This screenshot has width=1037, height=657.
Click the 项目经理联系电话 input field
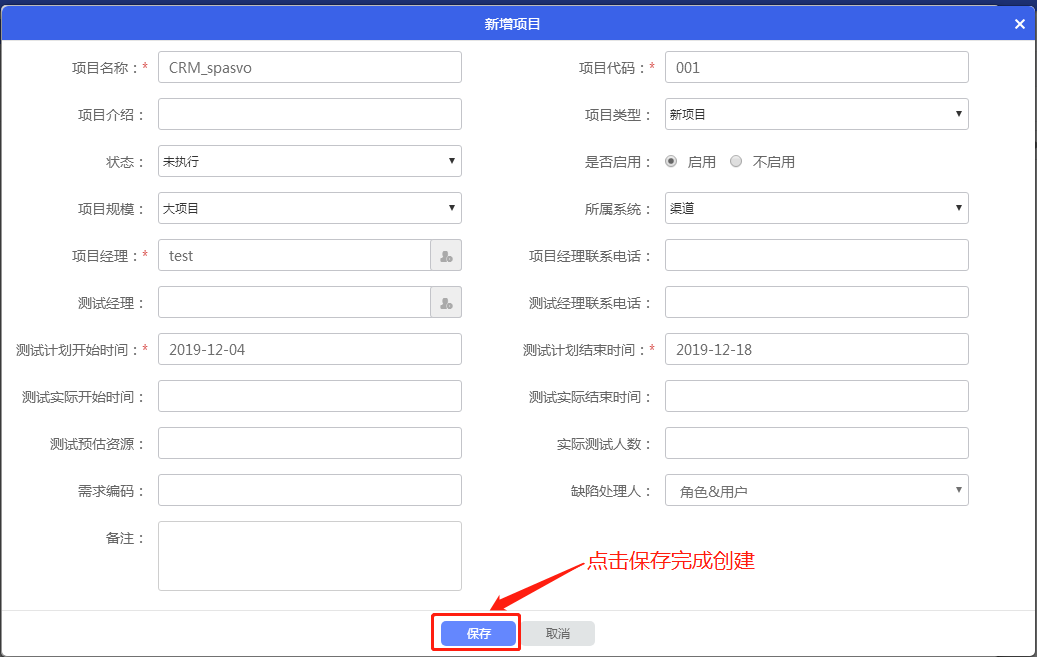coord(816,255)
